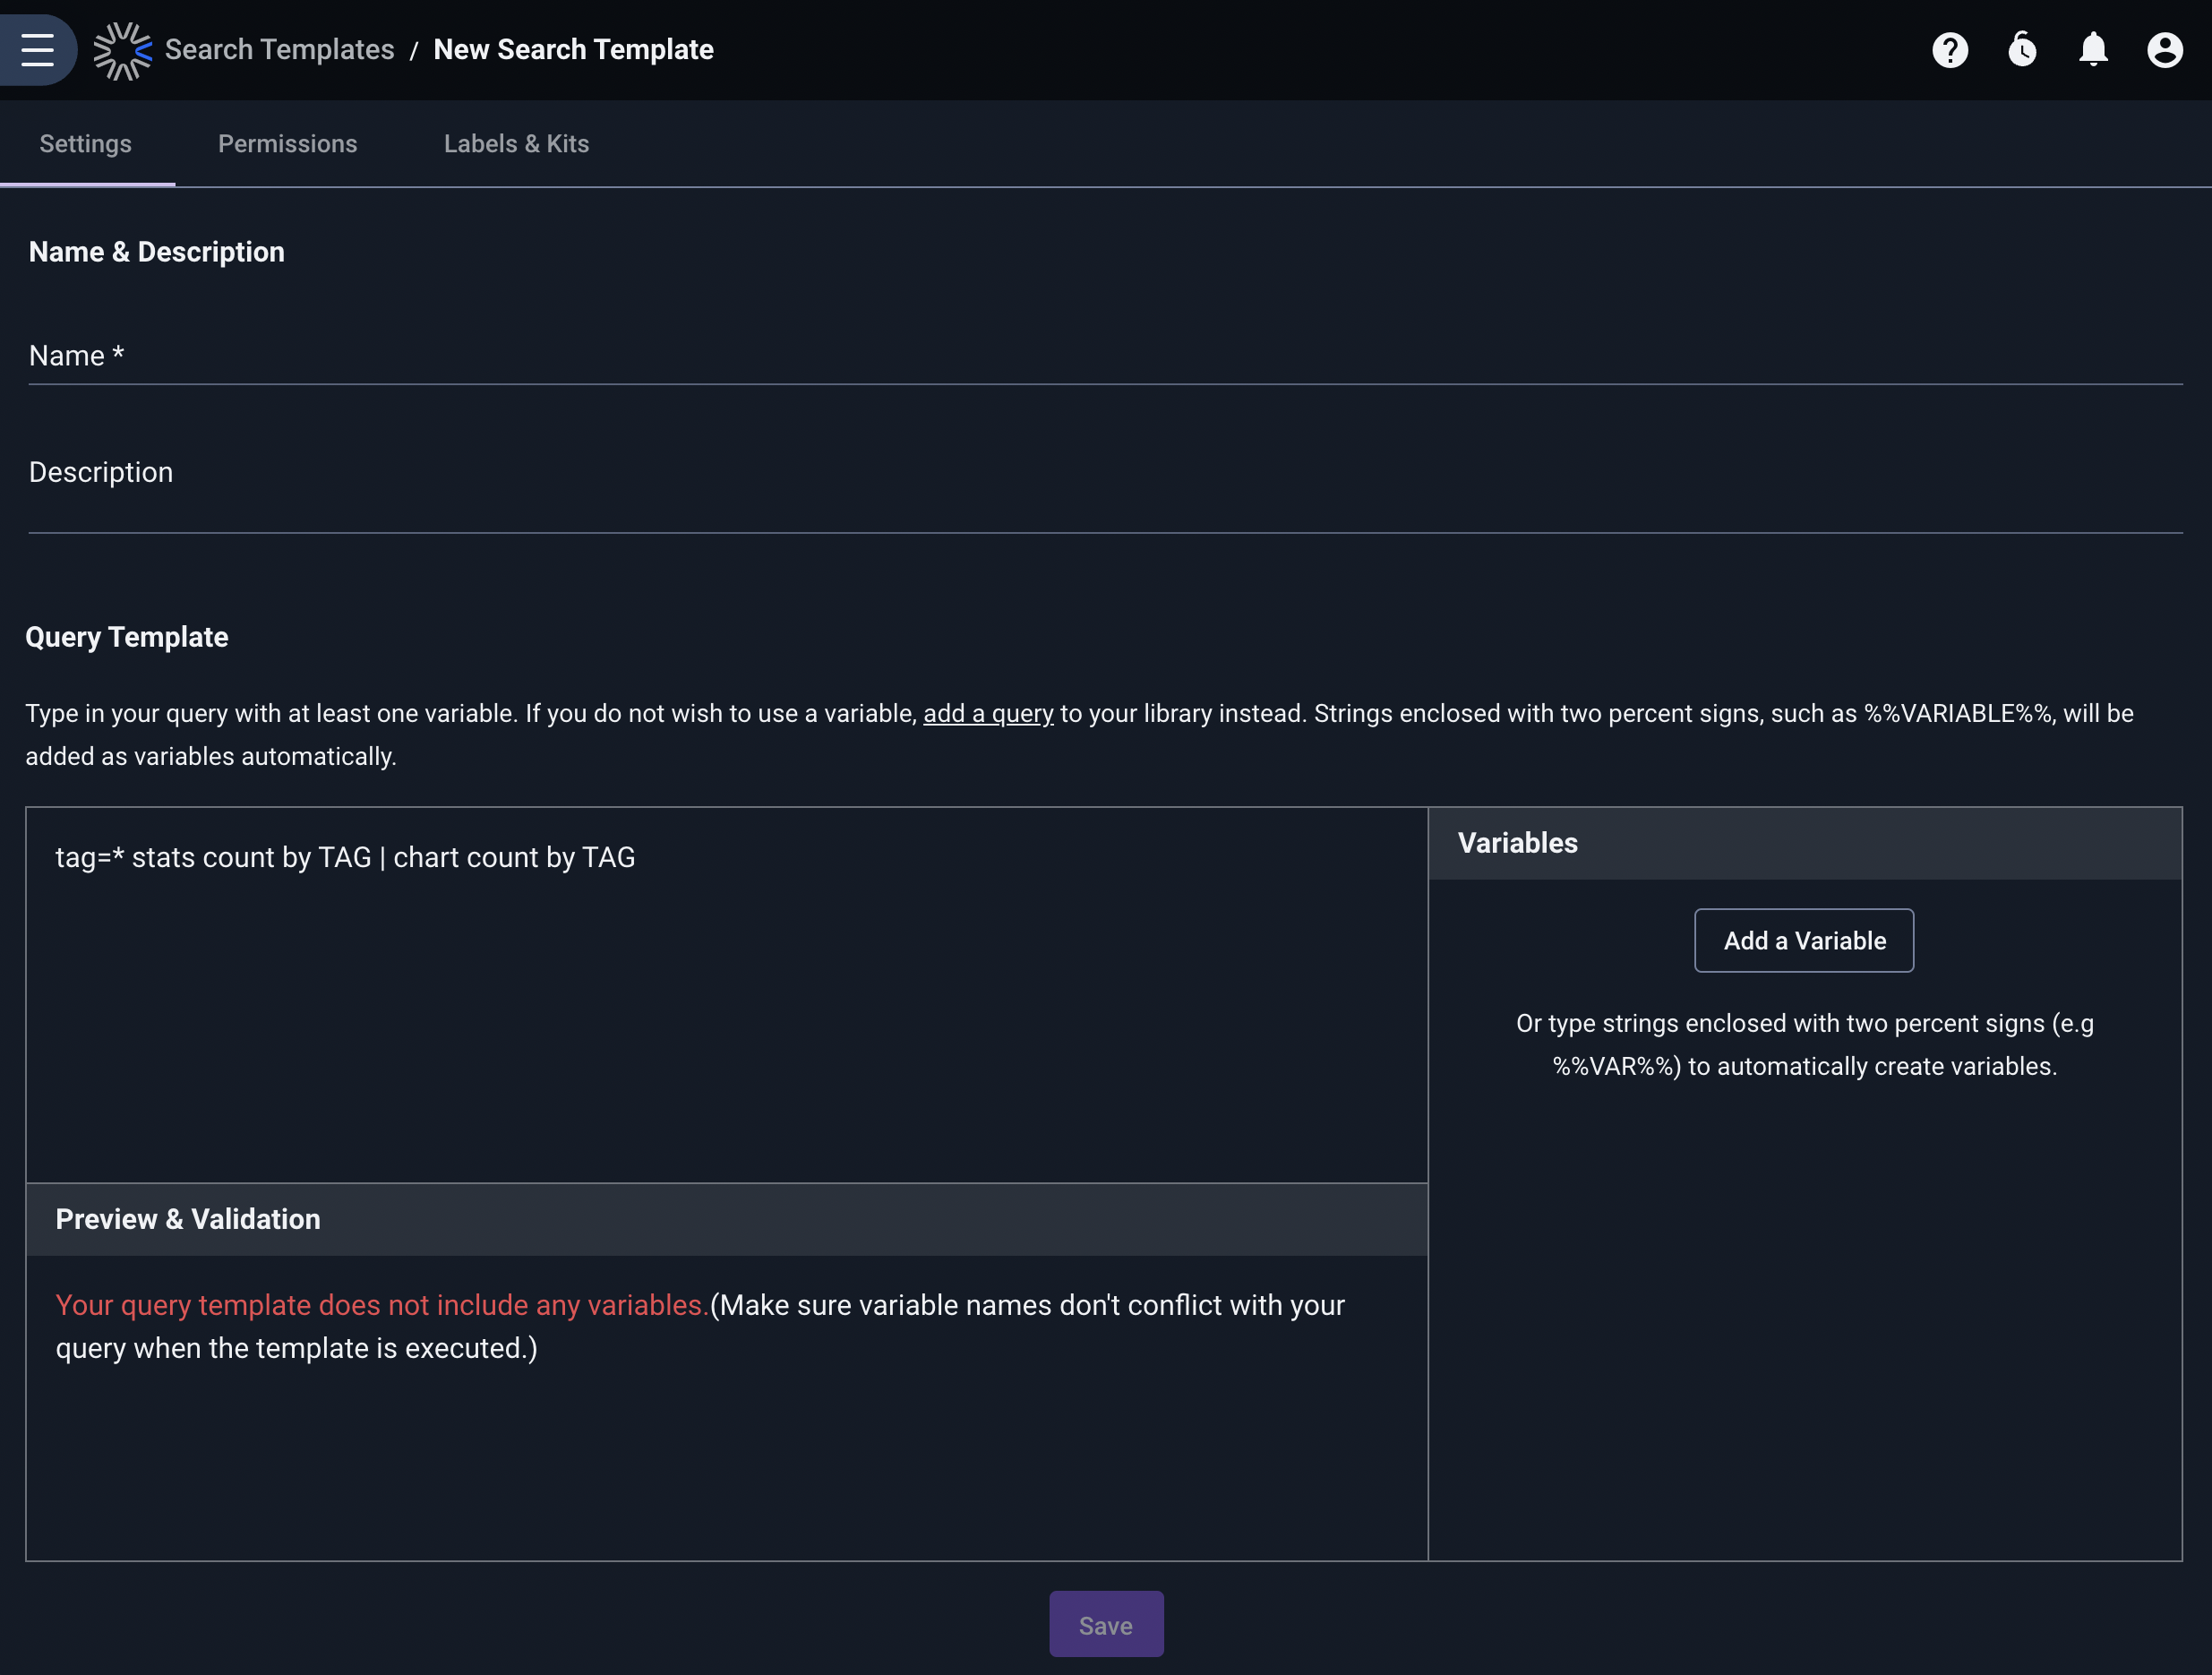This screenshot has width=2212, height=1675.
Task: Focus the Description text field
Action: [1105, 488]
